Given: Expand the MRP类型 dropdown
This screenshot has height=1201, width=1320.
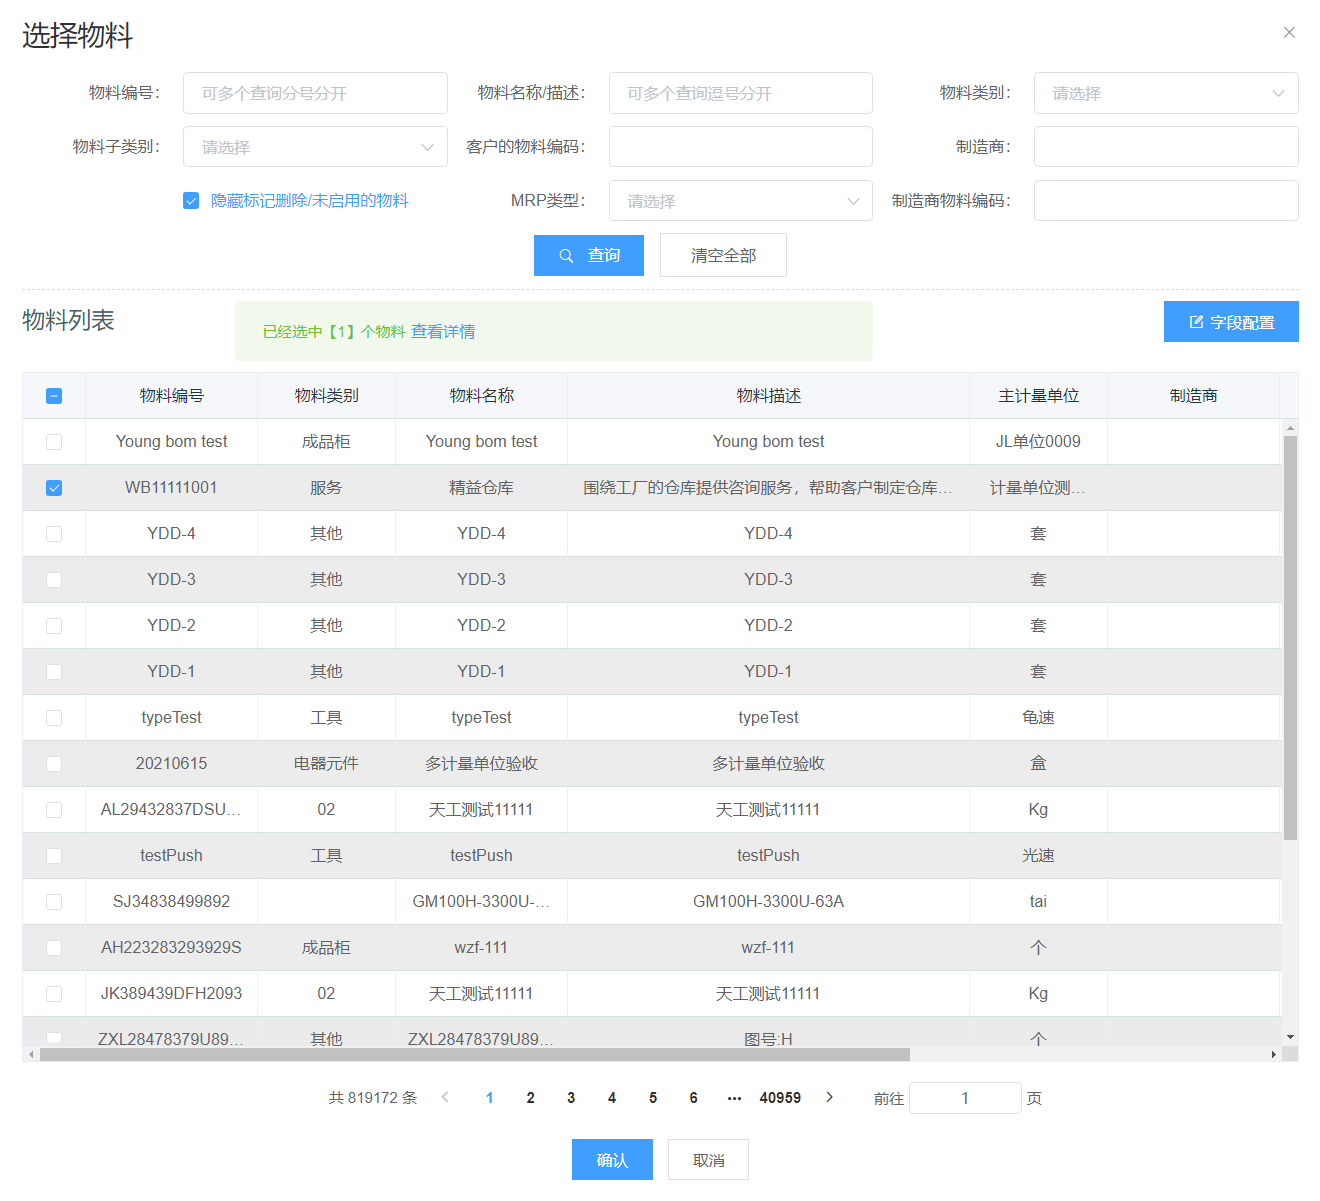Looking at the screenshot, I should (740, 201).
